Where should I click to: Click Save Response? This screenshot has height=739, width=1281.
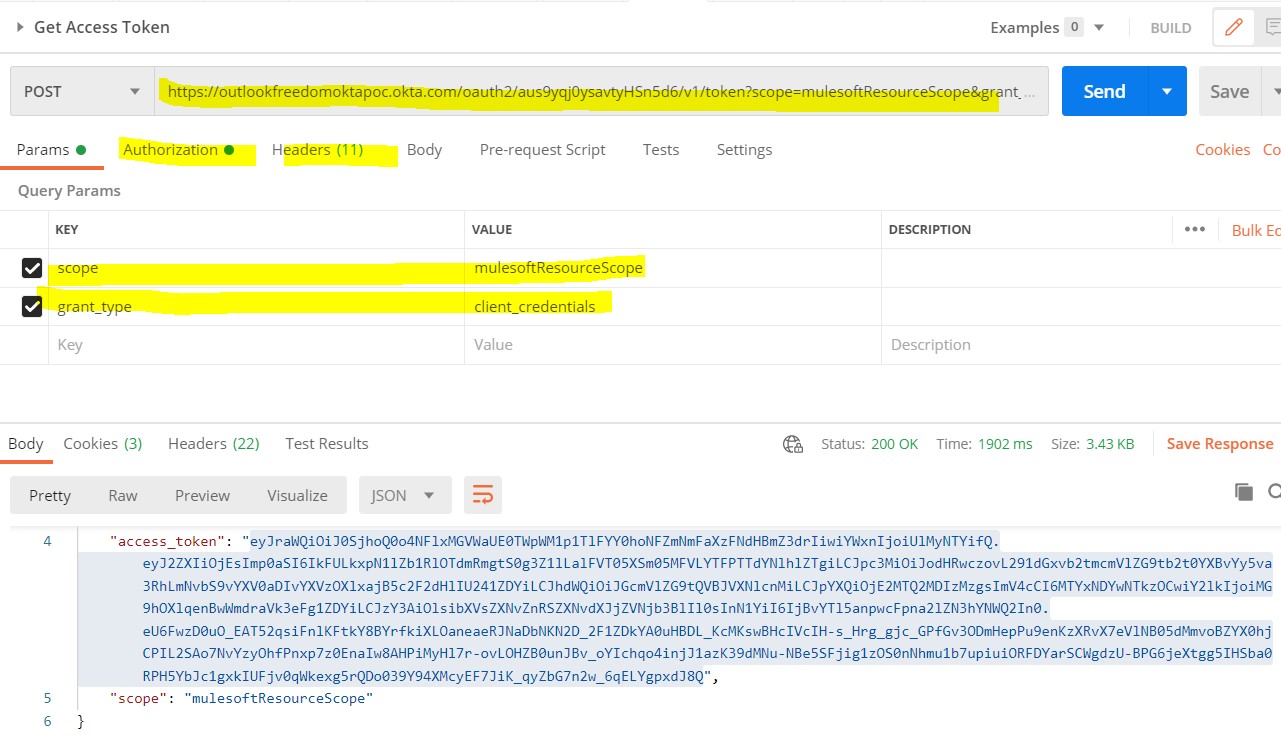[x=1220, y=444]
